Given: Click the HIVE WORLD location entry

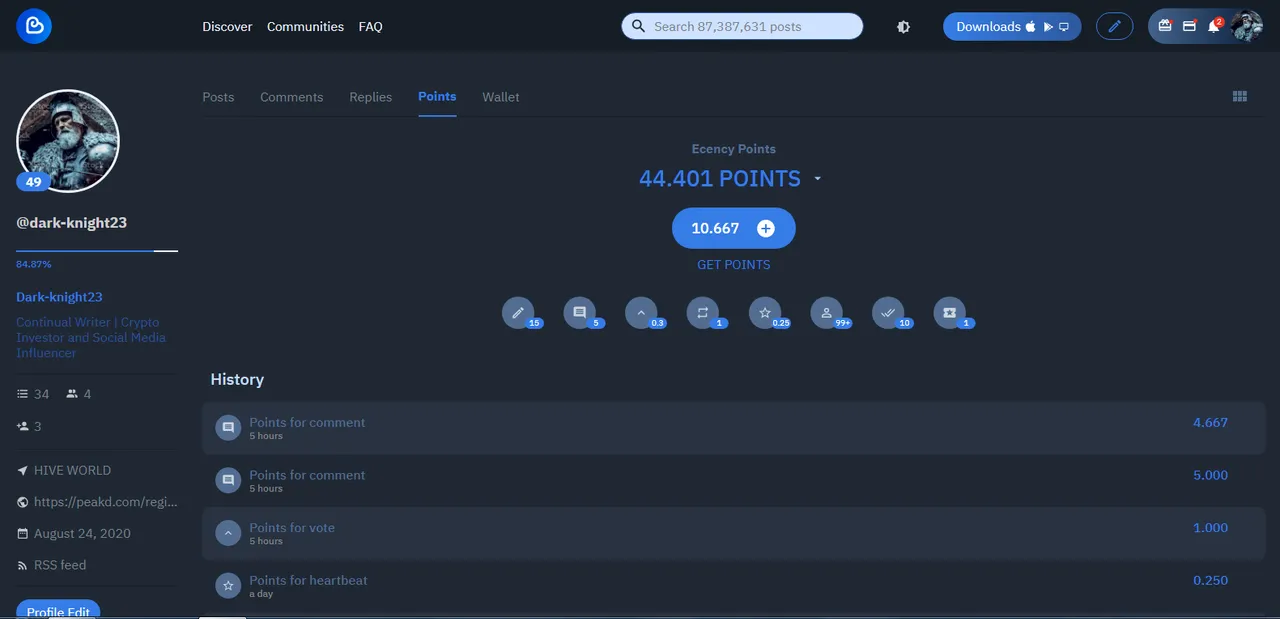Looking at the screenshot, I should click(x=64, y=470).
